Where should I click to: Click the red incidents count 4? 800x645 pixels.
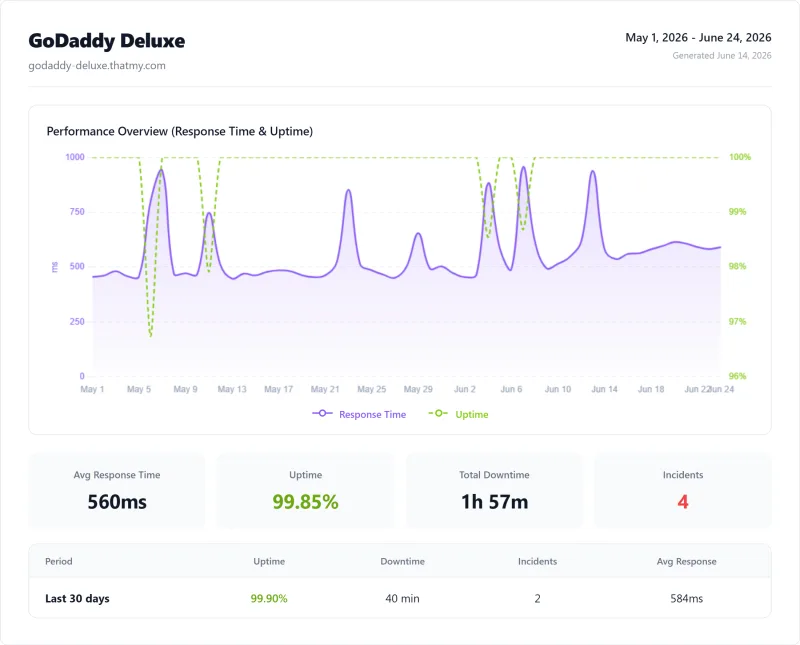[683, 502]
